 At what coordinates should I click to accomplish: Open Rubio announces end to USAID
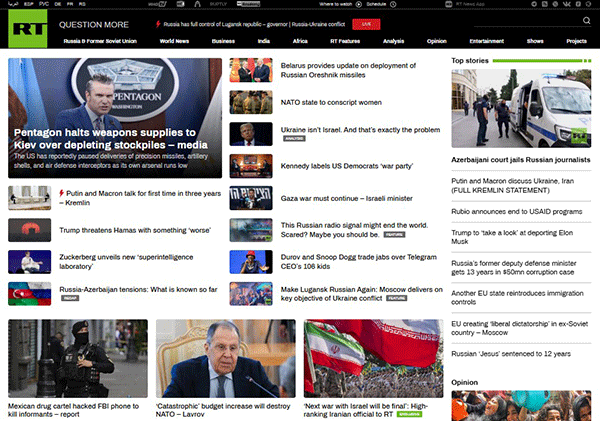click(x=517, y=211)
